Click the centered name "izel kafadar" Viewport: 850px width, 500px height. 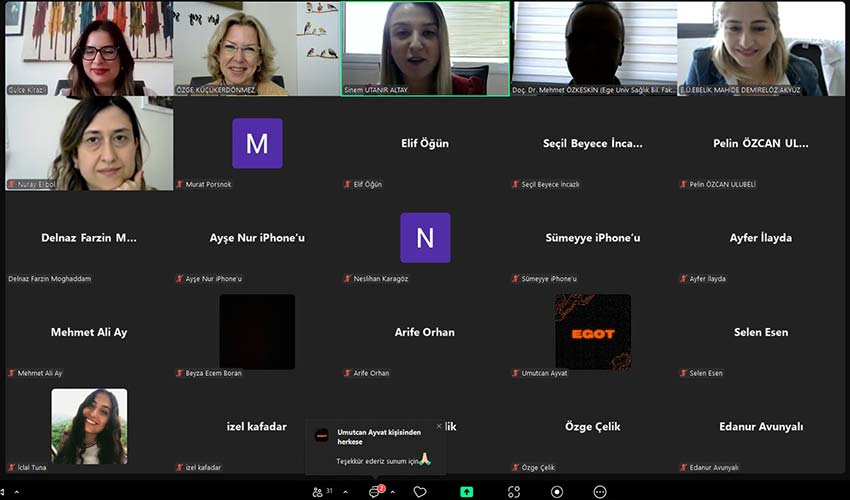tap(257, 426)
